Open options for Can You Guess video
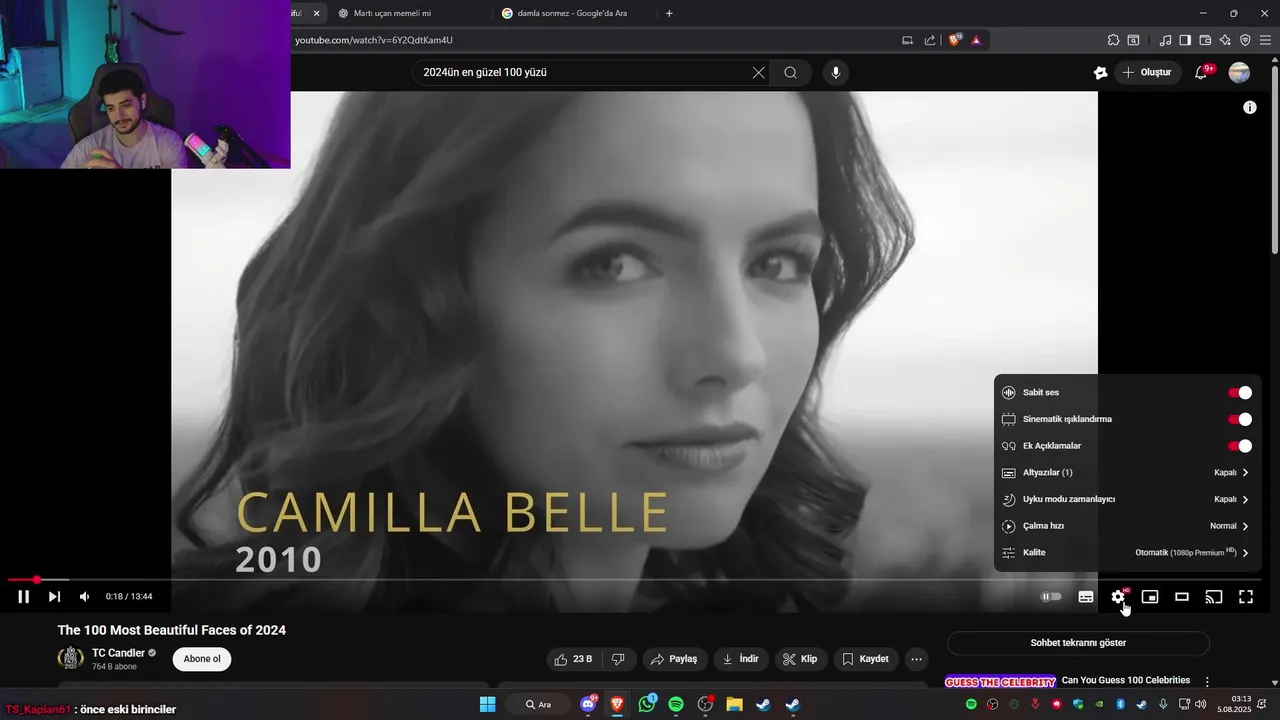This screenshot has height=720, width=1280. [1207, 681]
